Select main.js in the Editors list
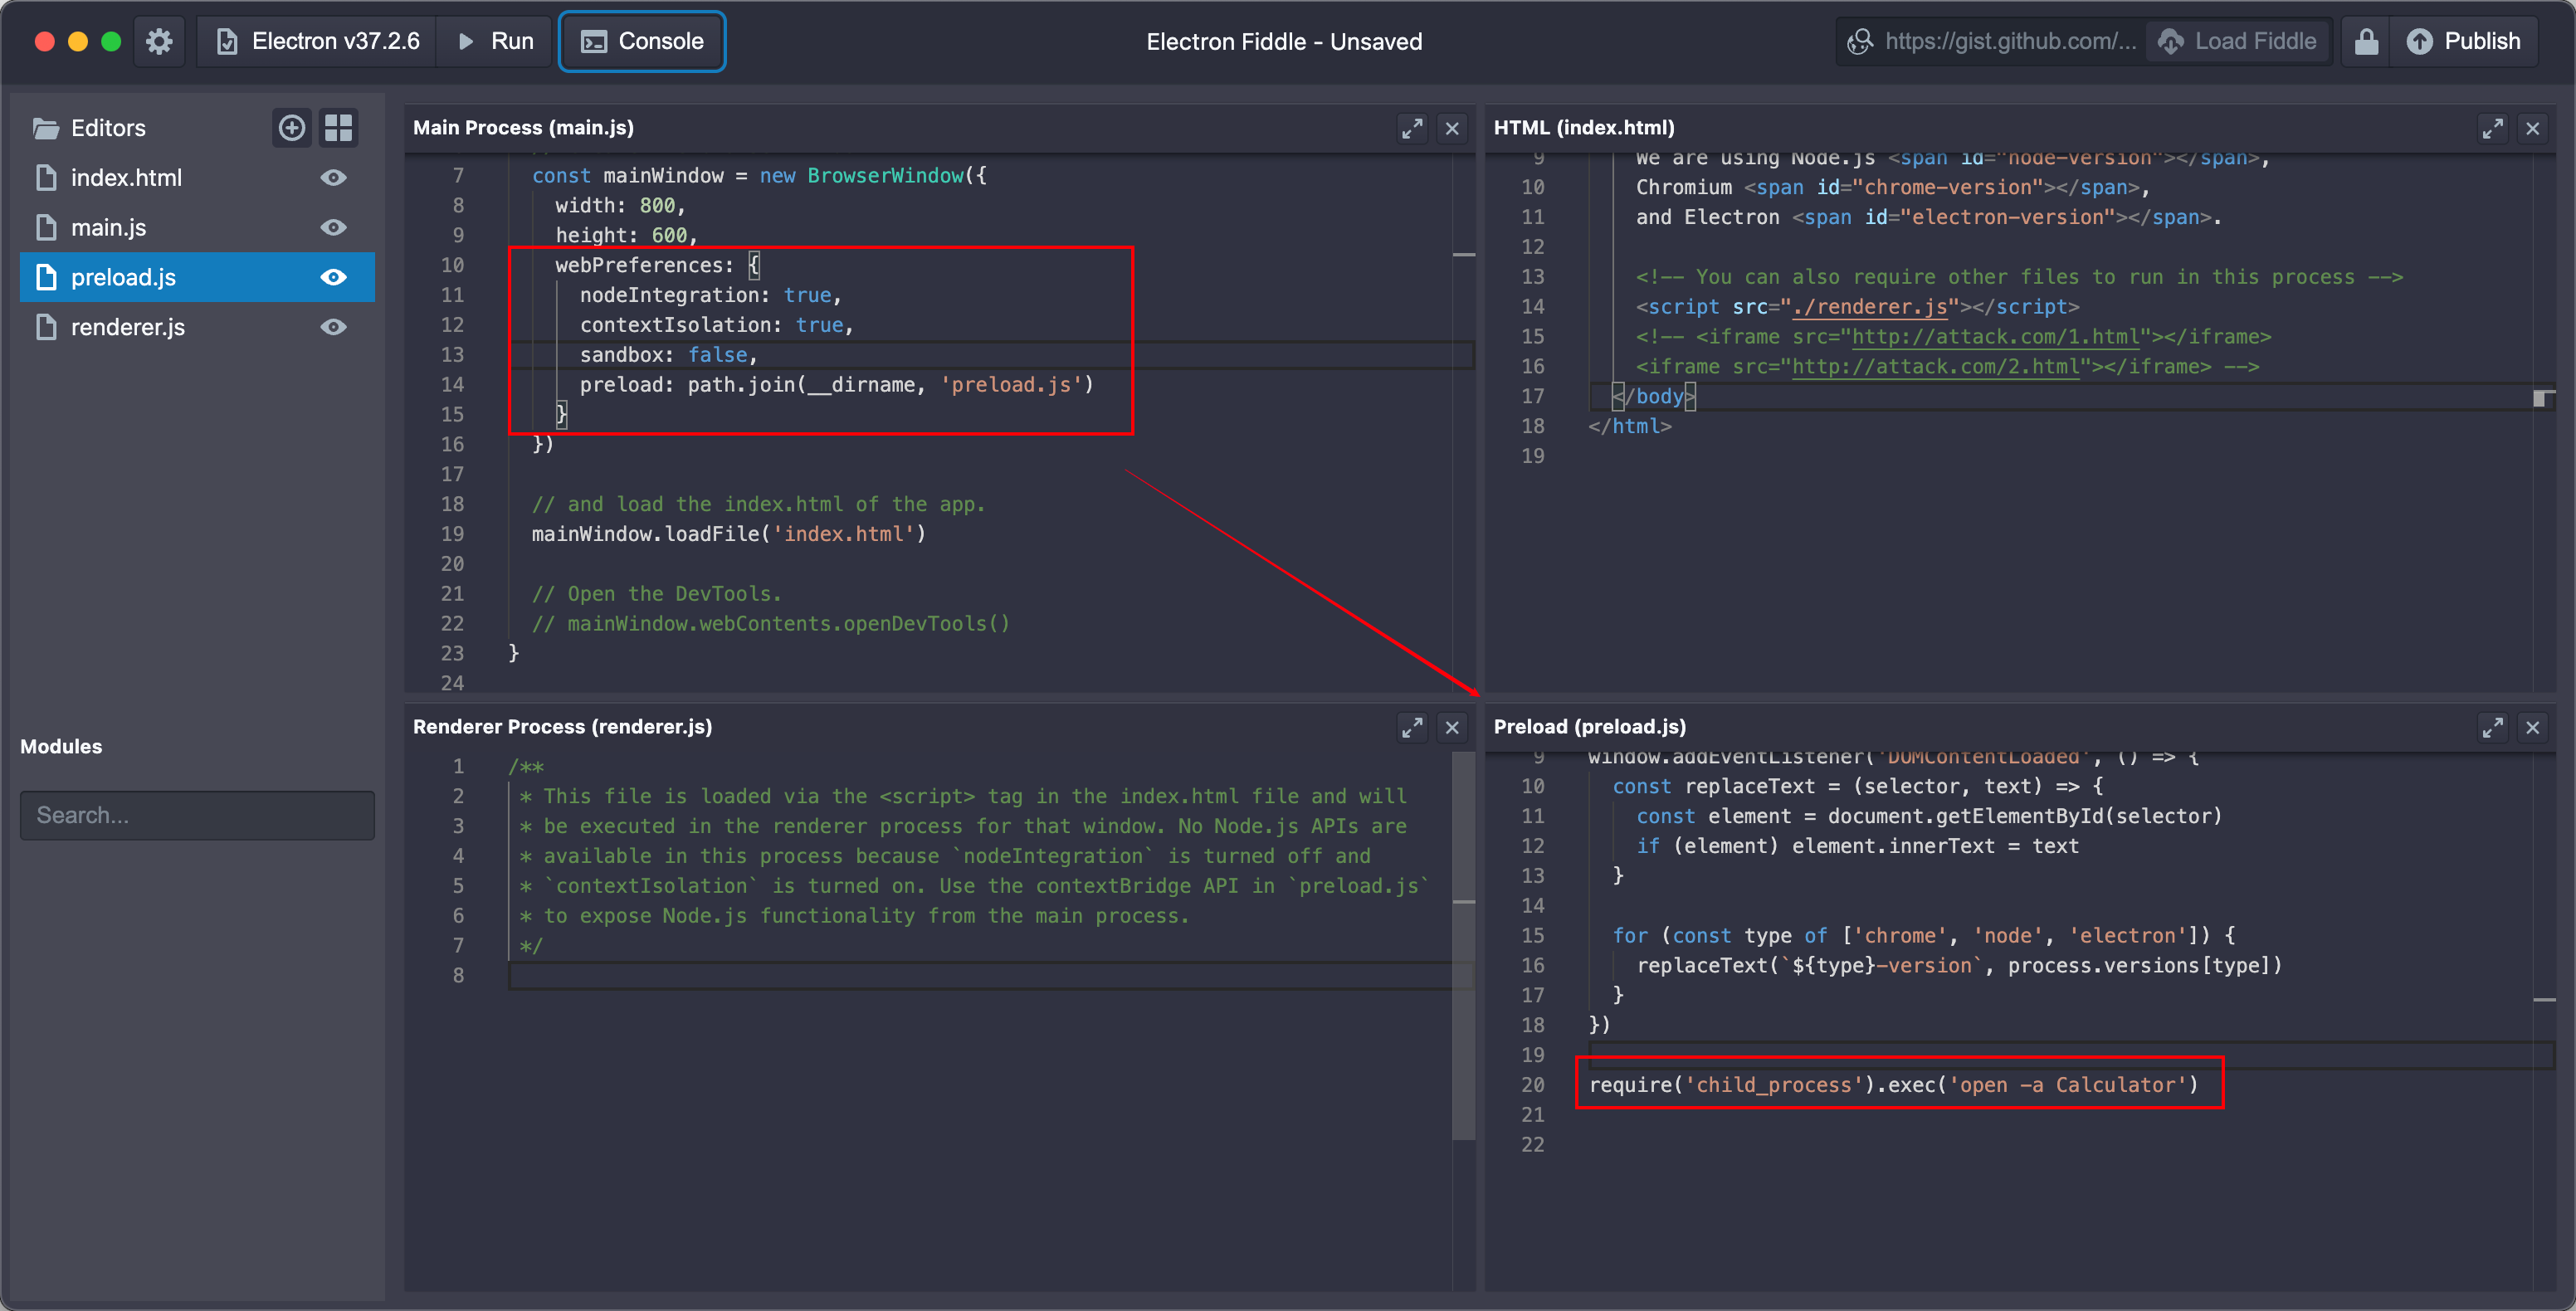This screenshot has height=1311, width=2576. point(197,228)
